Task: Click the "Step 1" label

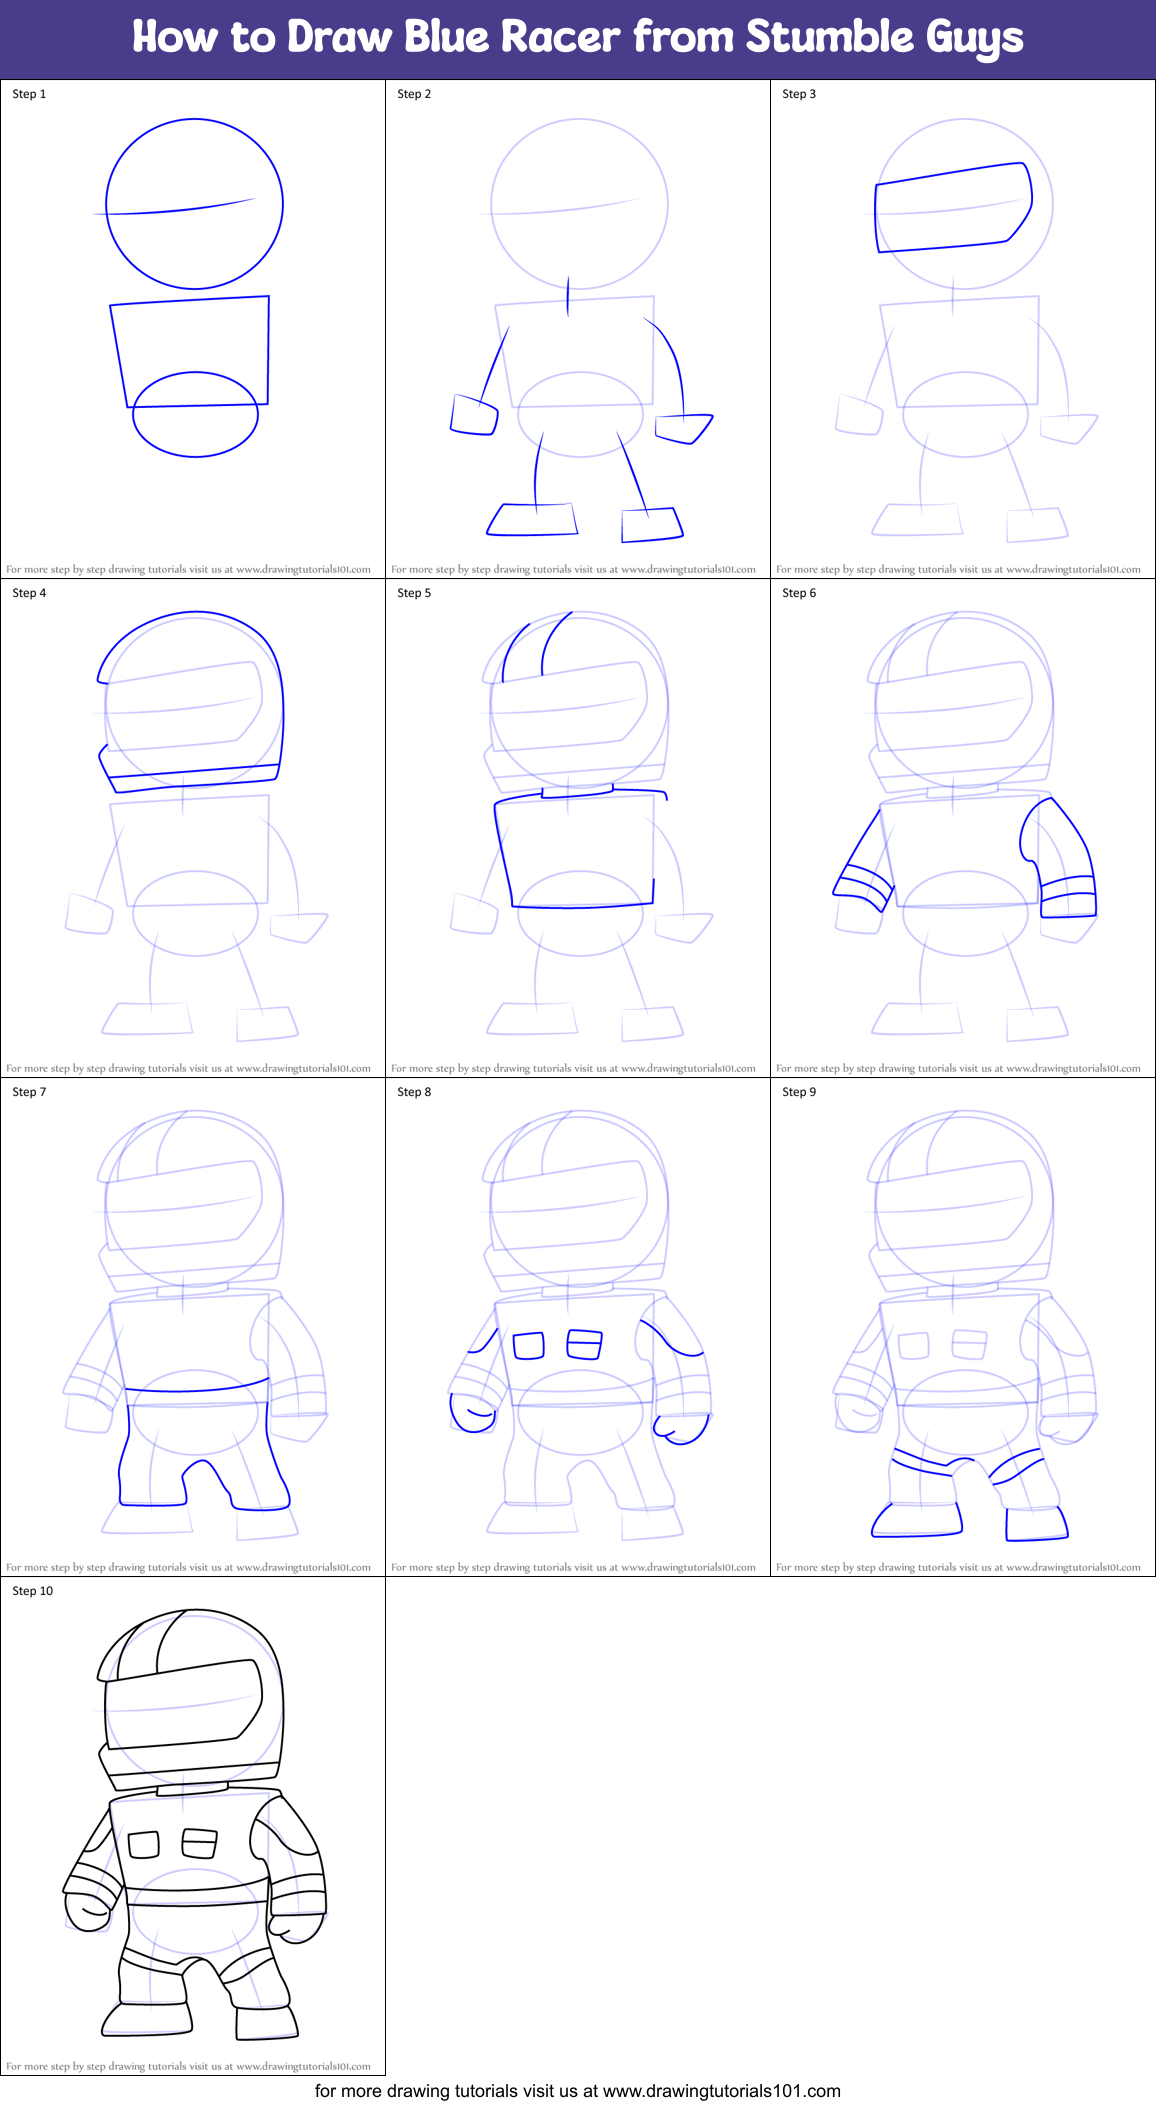Action: pos(29,94)
